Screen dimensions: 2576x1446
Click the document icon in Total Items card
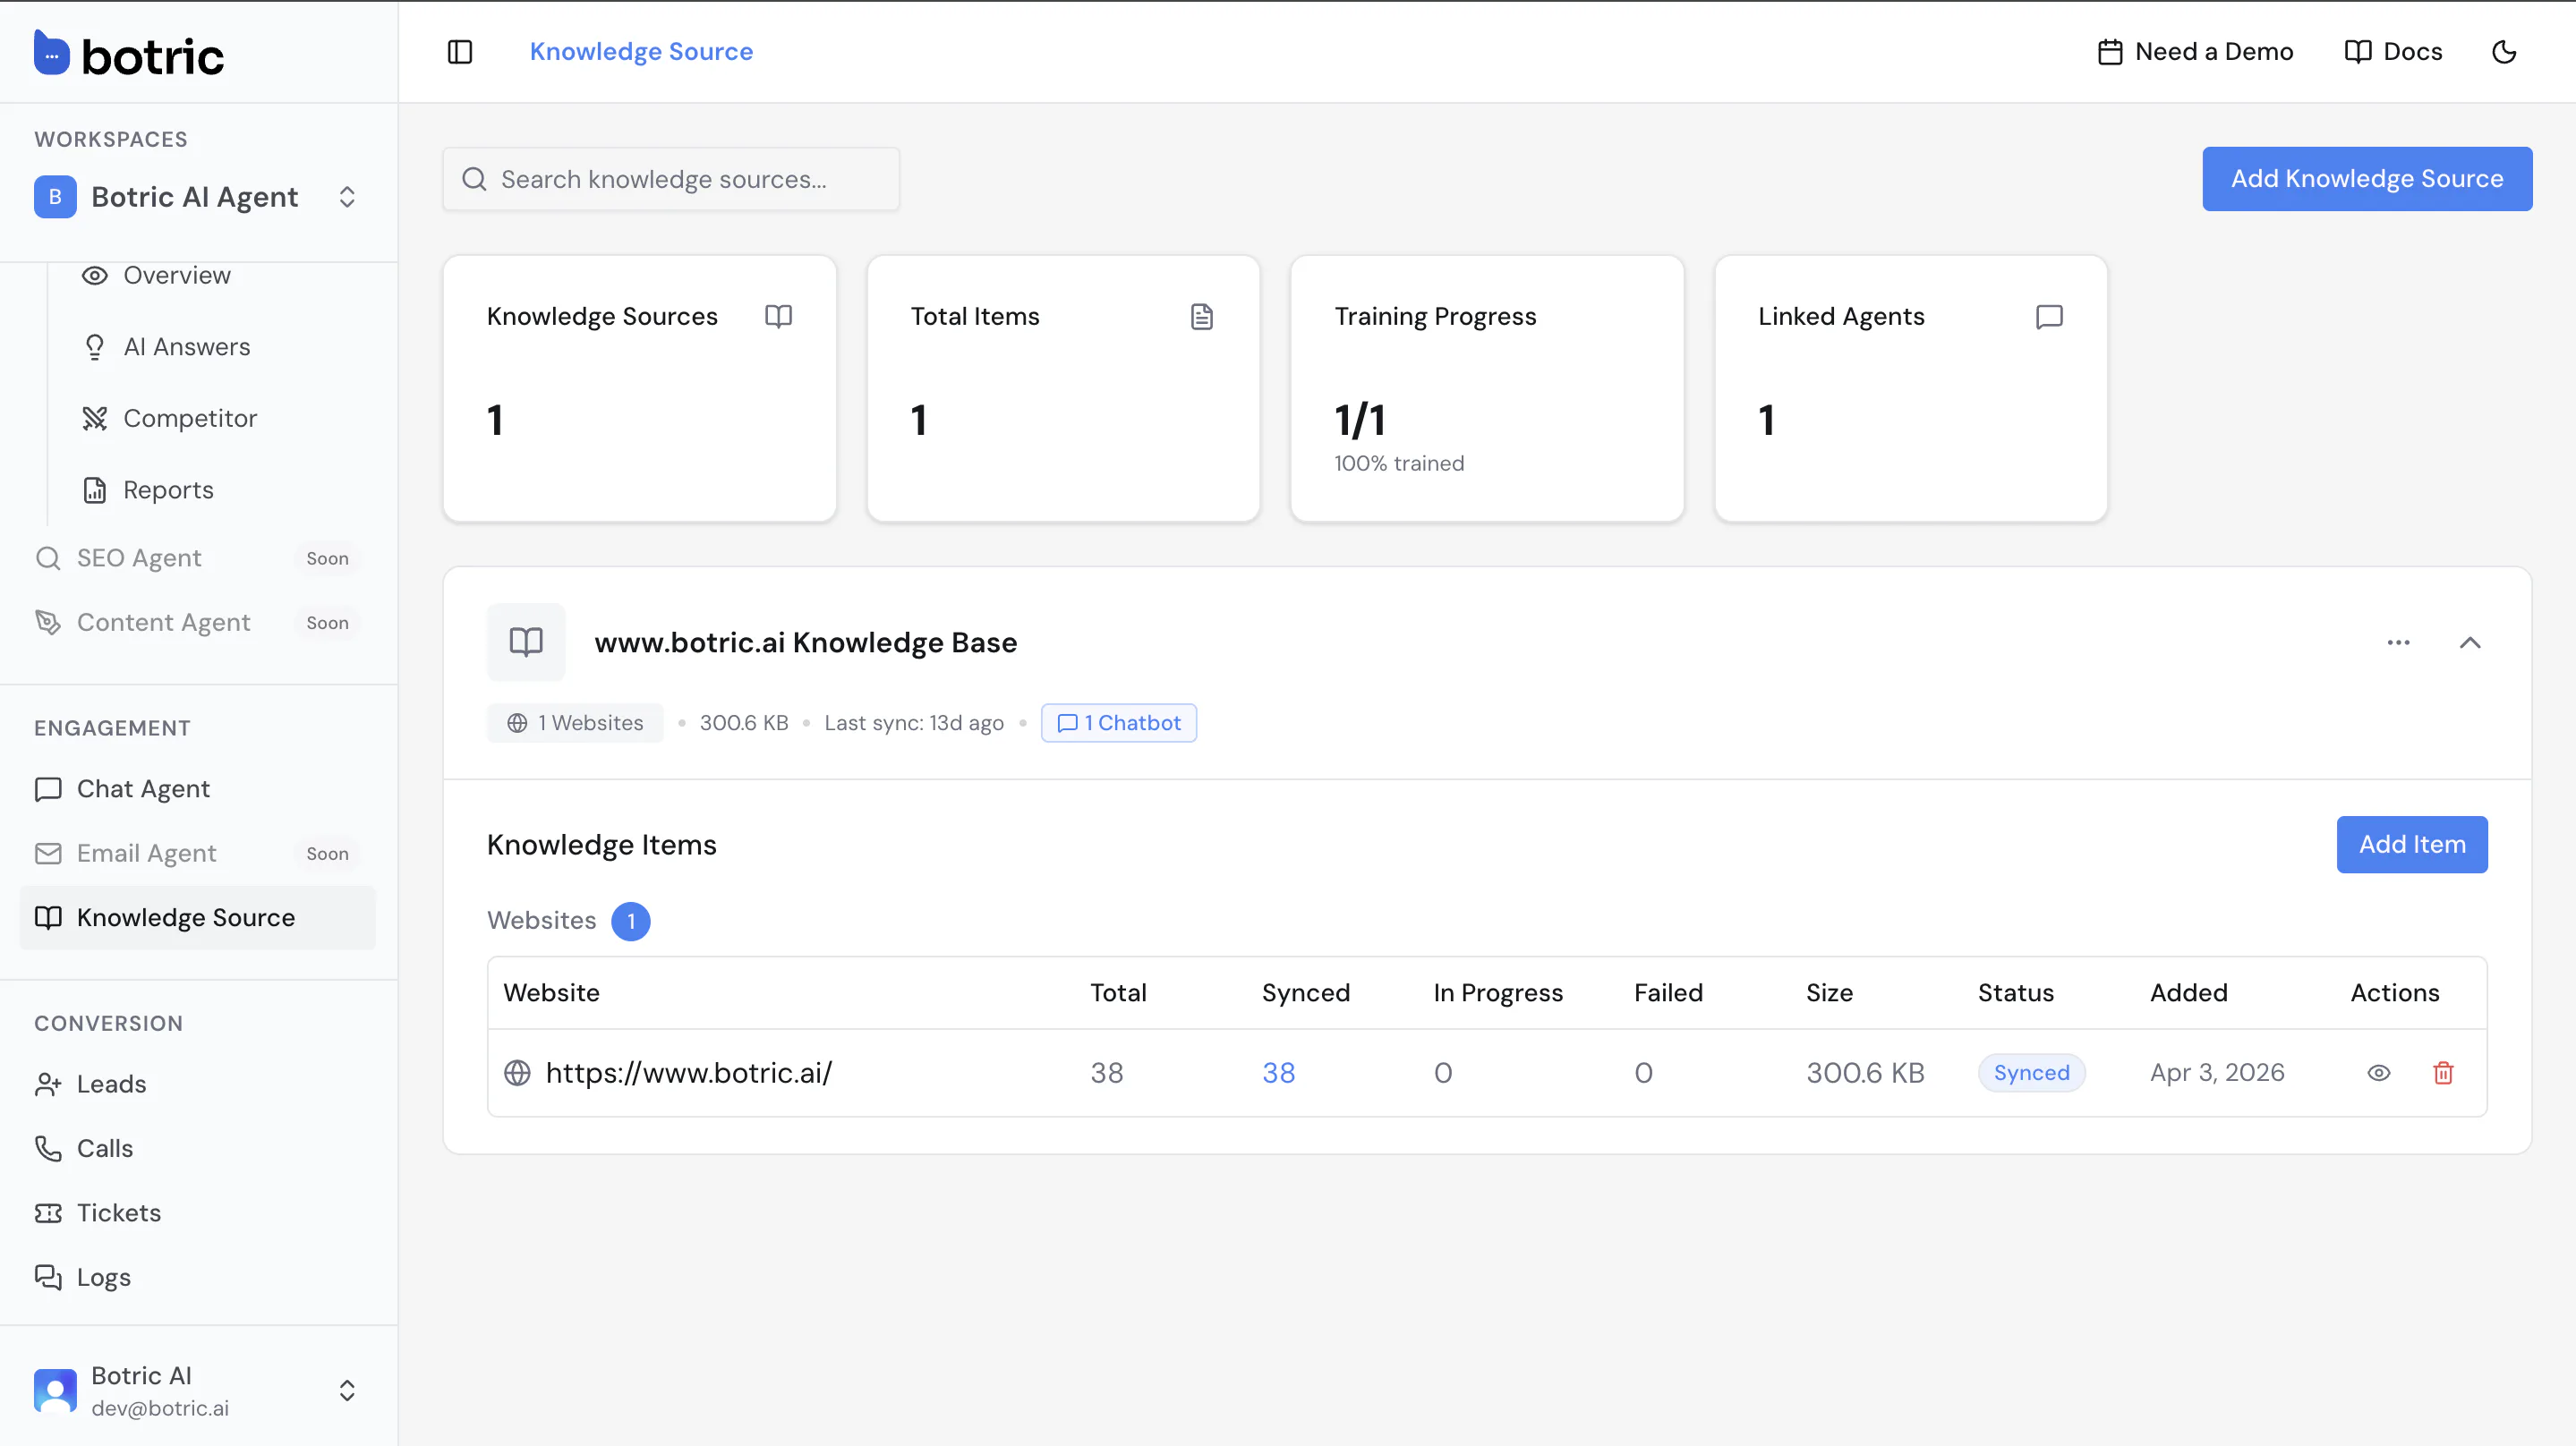[1202, 317]
